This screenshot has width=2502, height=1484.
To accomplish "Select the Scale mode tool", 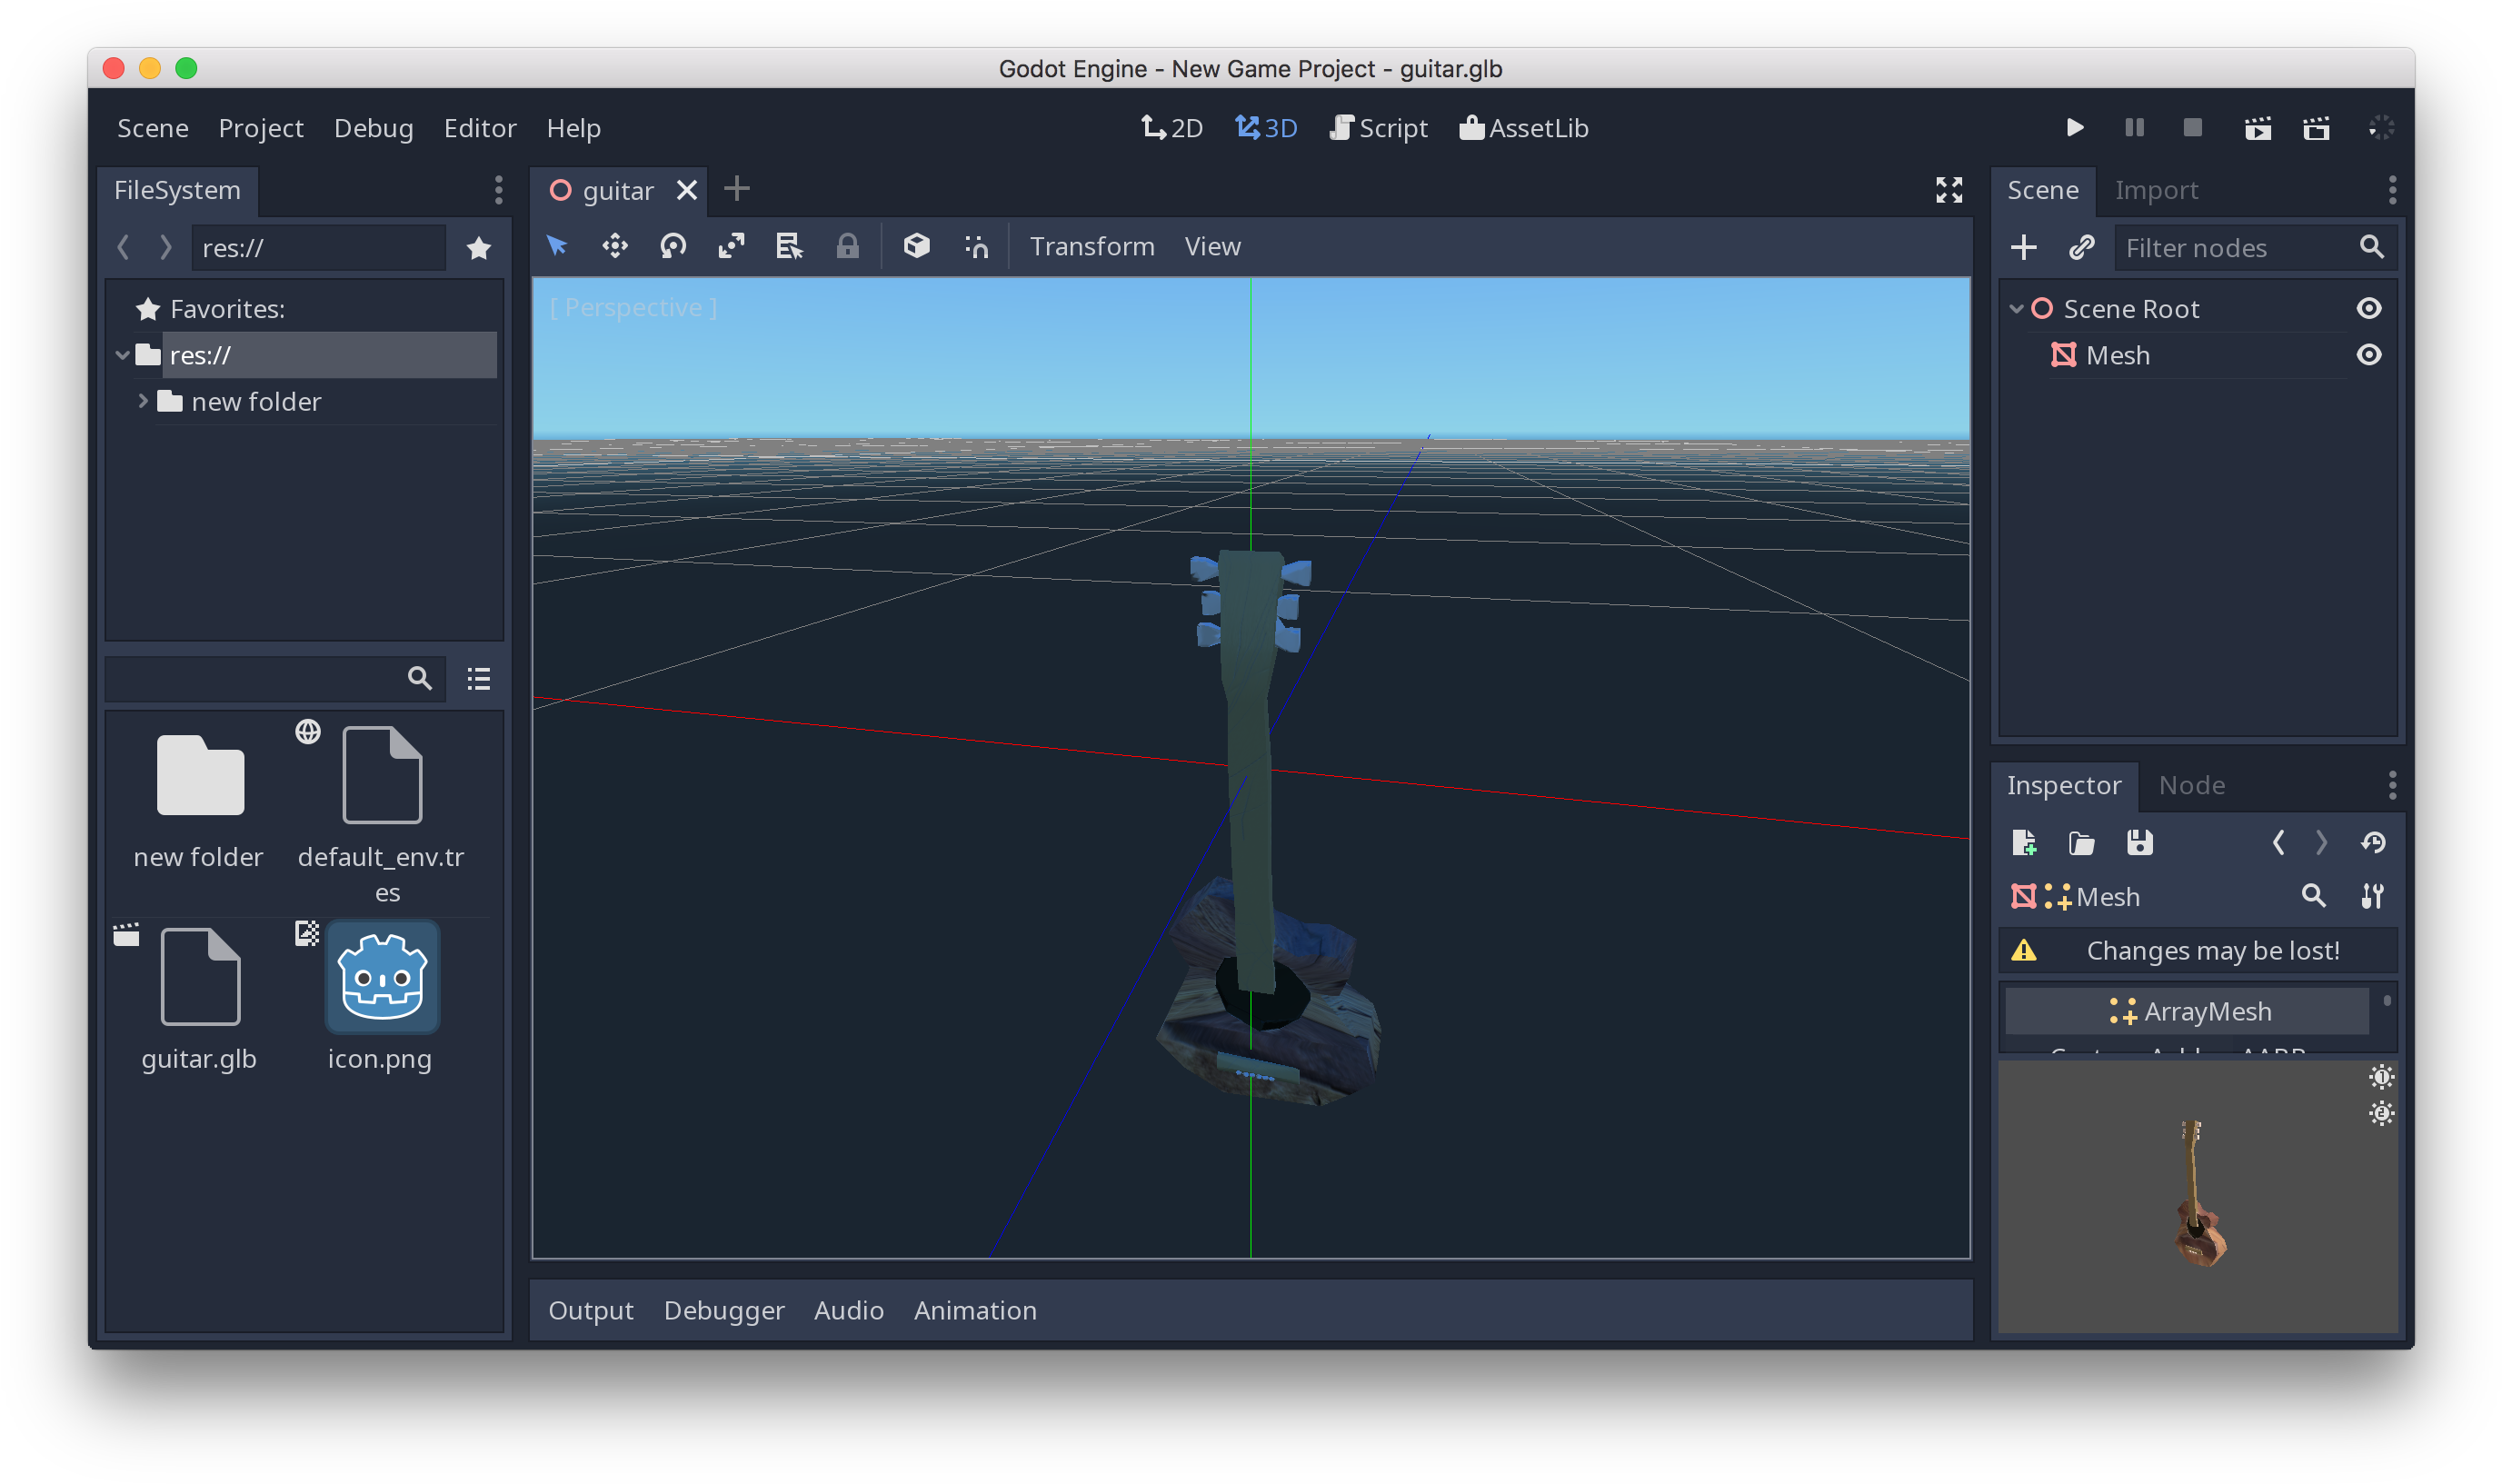I will point(731,246).
